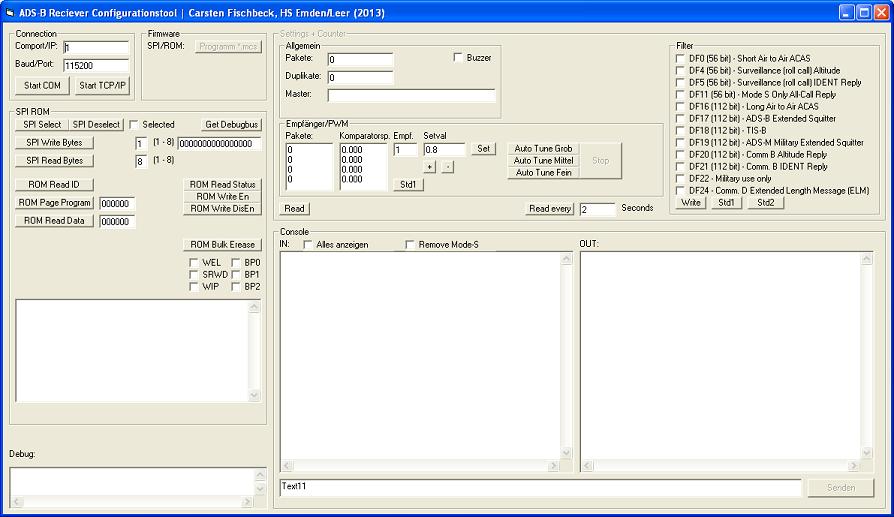
Task: Focus the Comport/IP input field
Action: [96, 47]
